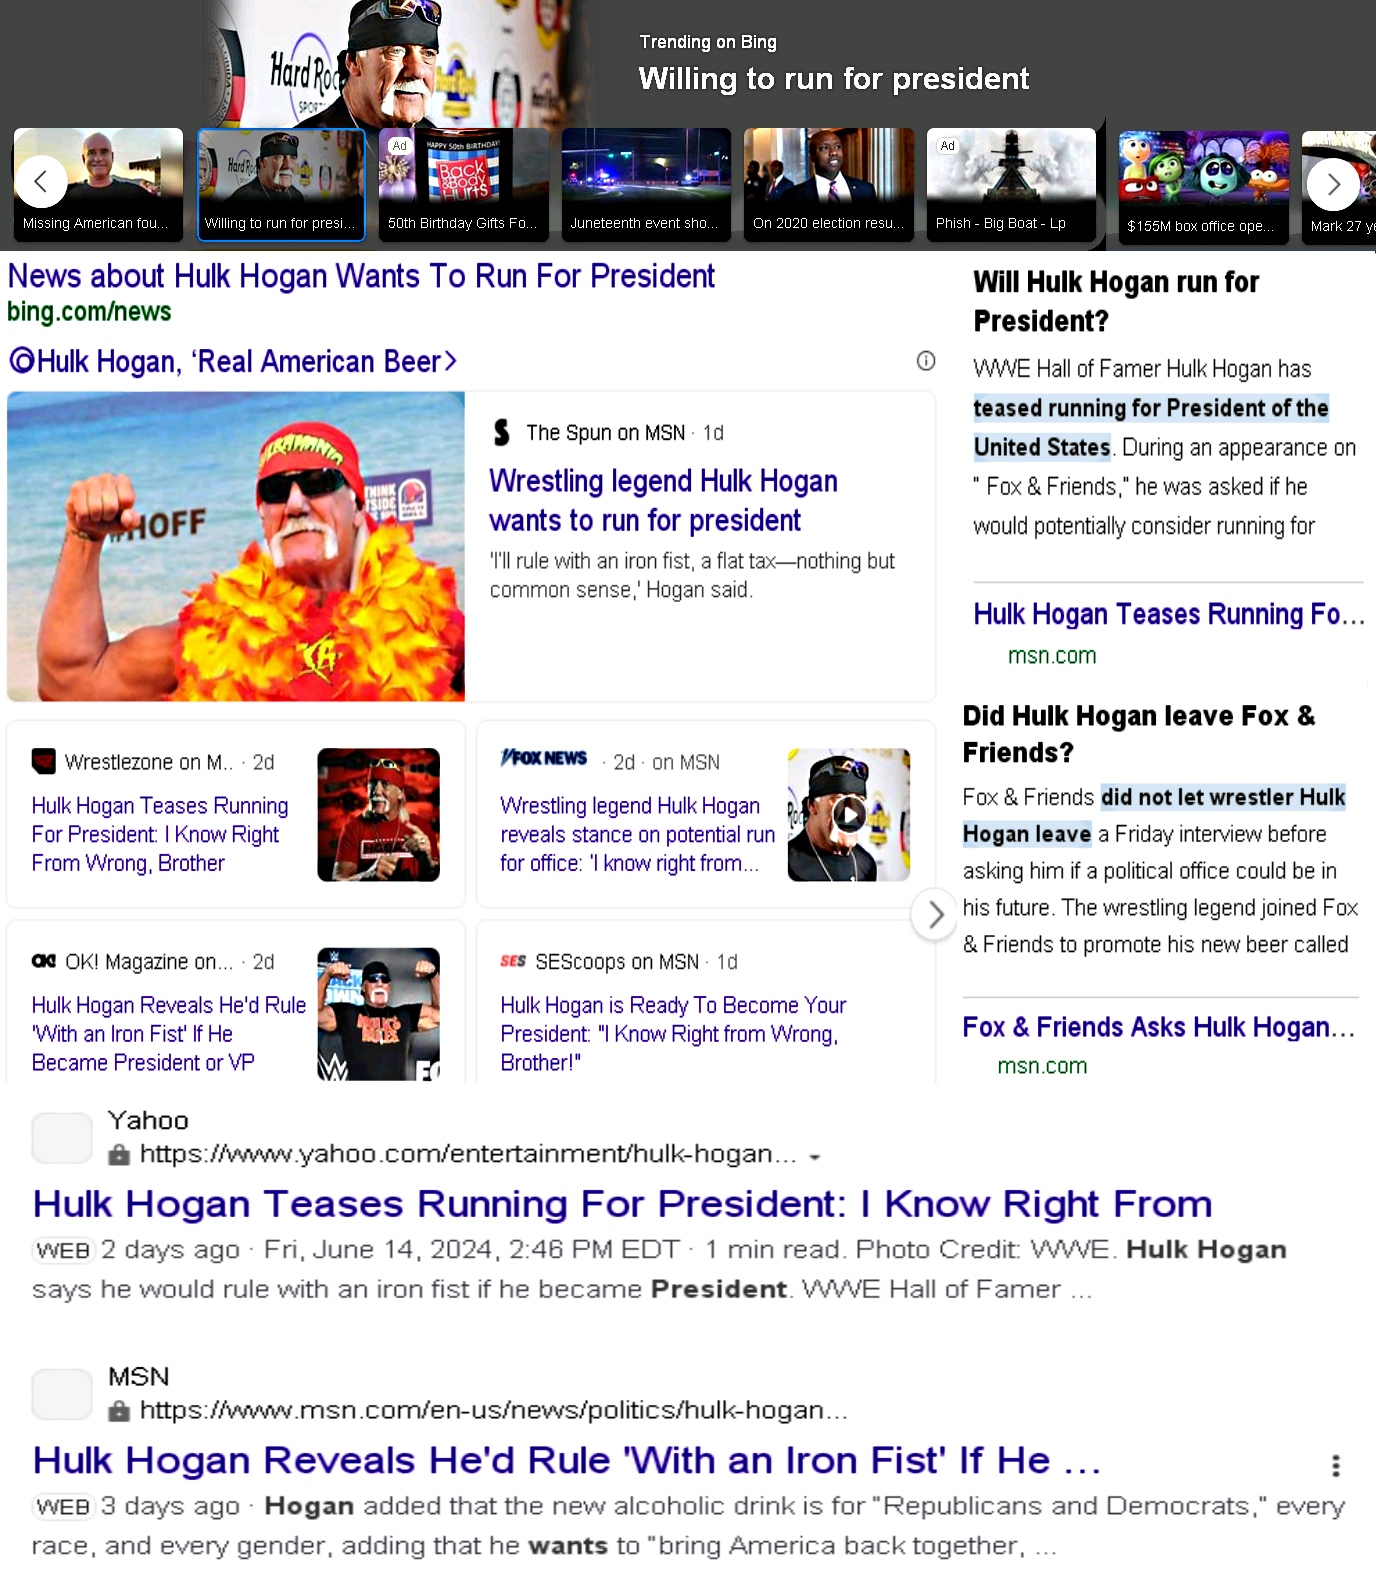Click msn.com under Teases Running link
1376x1584 pixels.
pyautogui.click(x=1052, y=656)
